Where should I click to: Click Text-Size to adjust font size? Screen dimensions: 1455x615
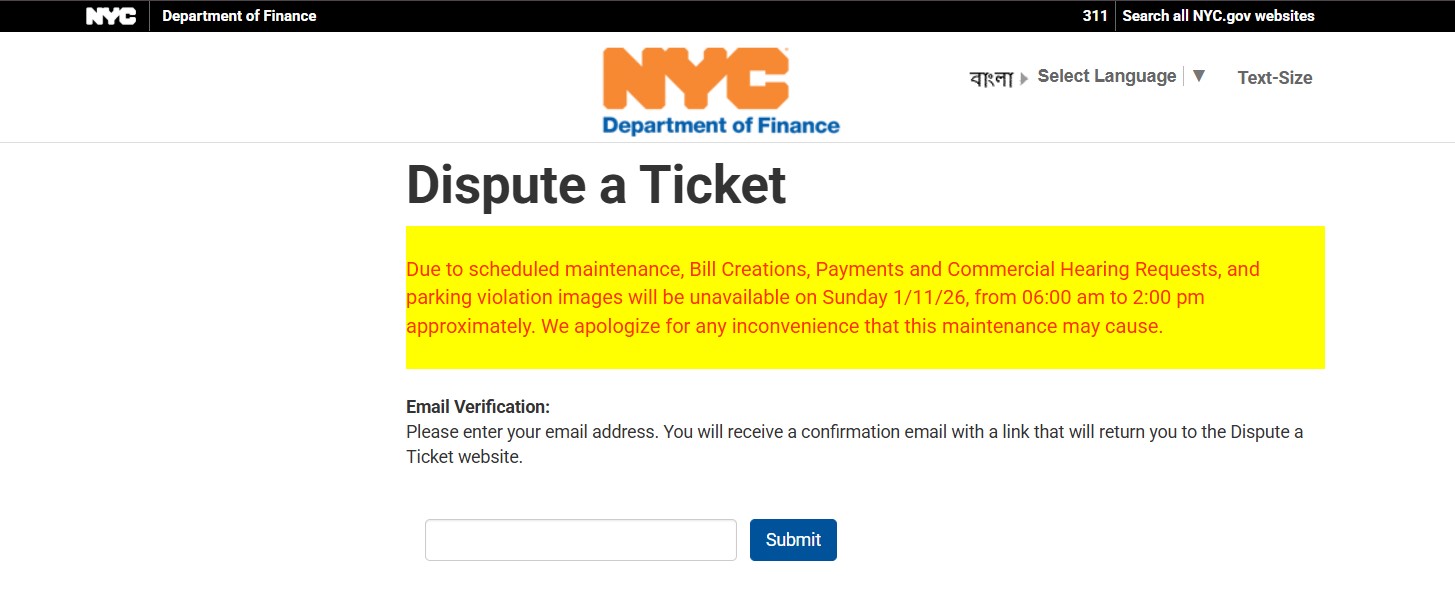1275,77
